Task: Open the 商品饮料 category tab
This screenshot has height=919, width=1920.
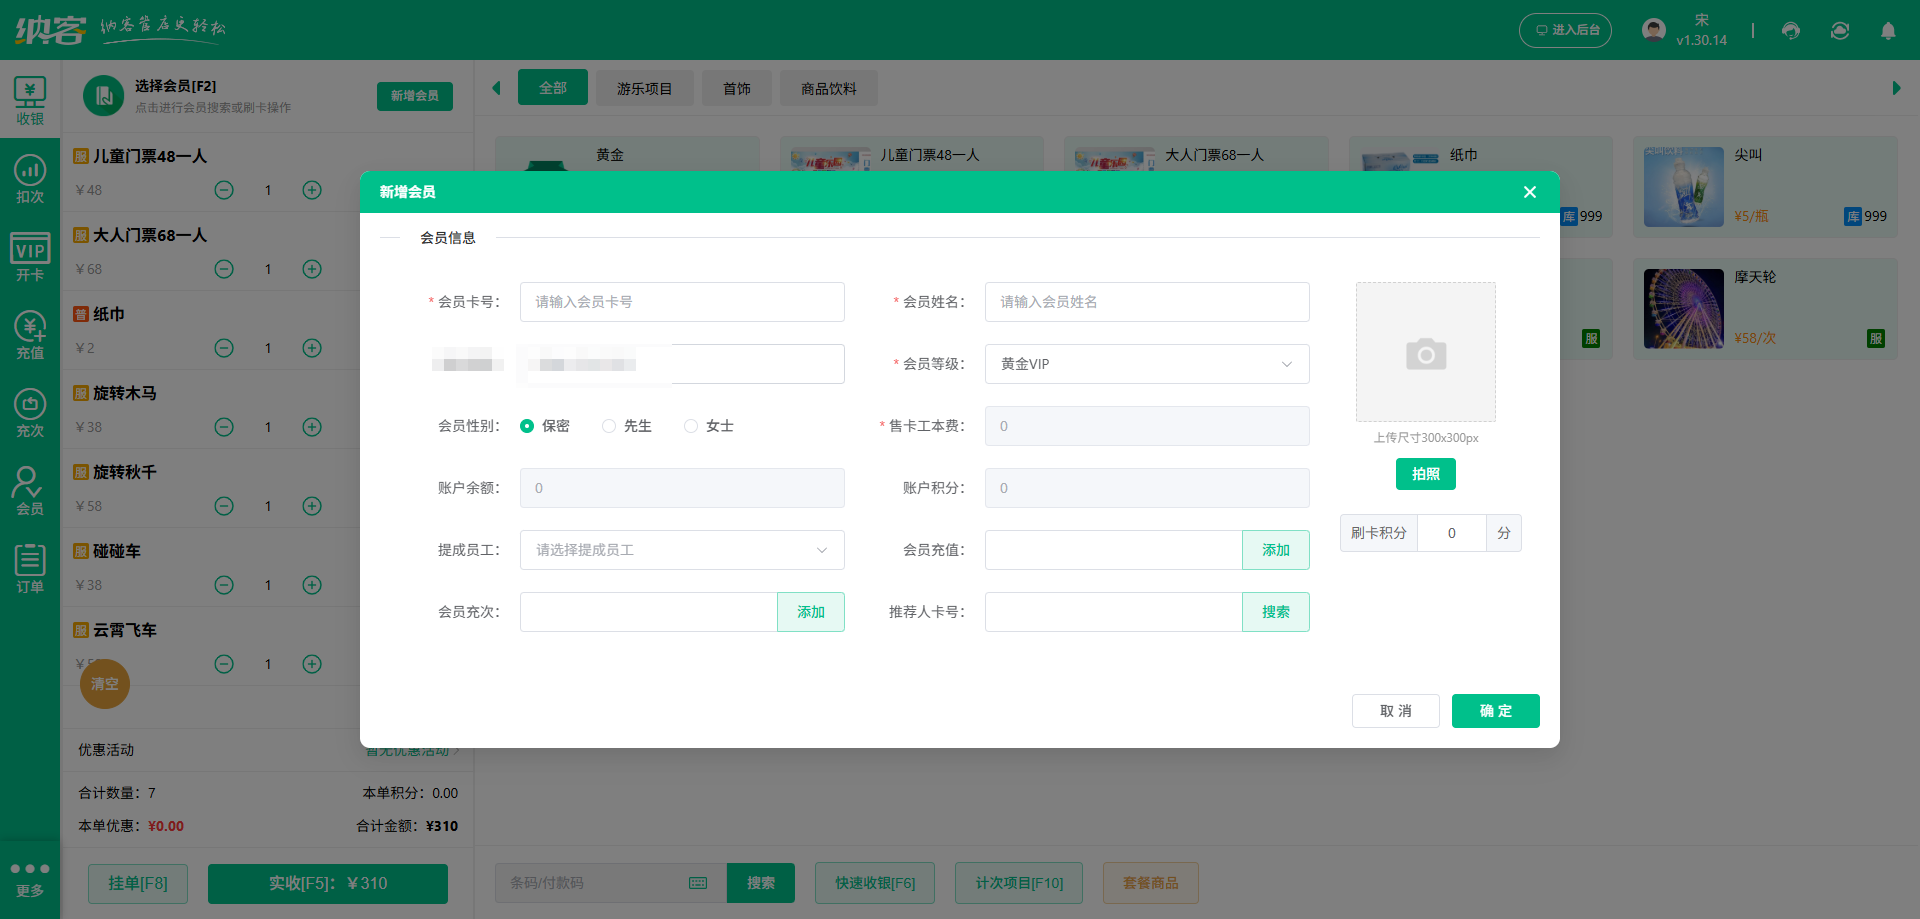Action: coord(828,88)
